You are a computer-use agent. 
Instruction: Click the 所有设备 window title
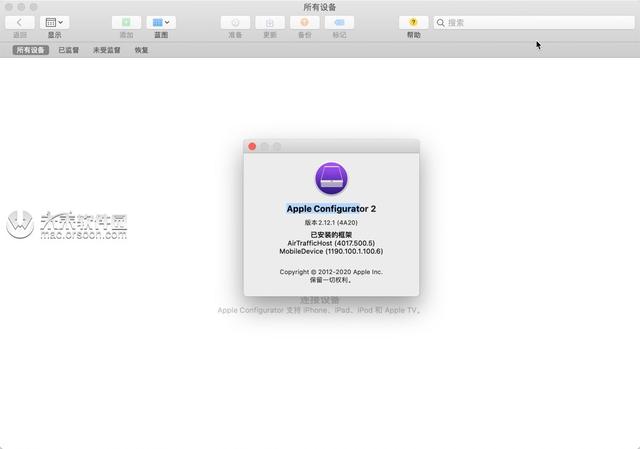tap(320, 7)
